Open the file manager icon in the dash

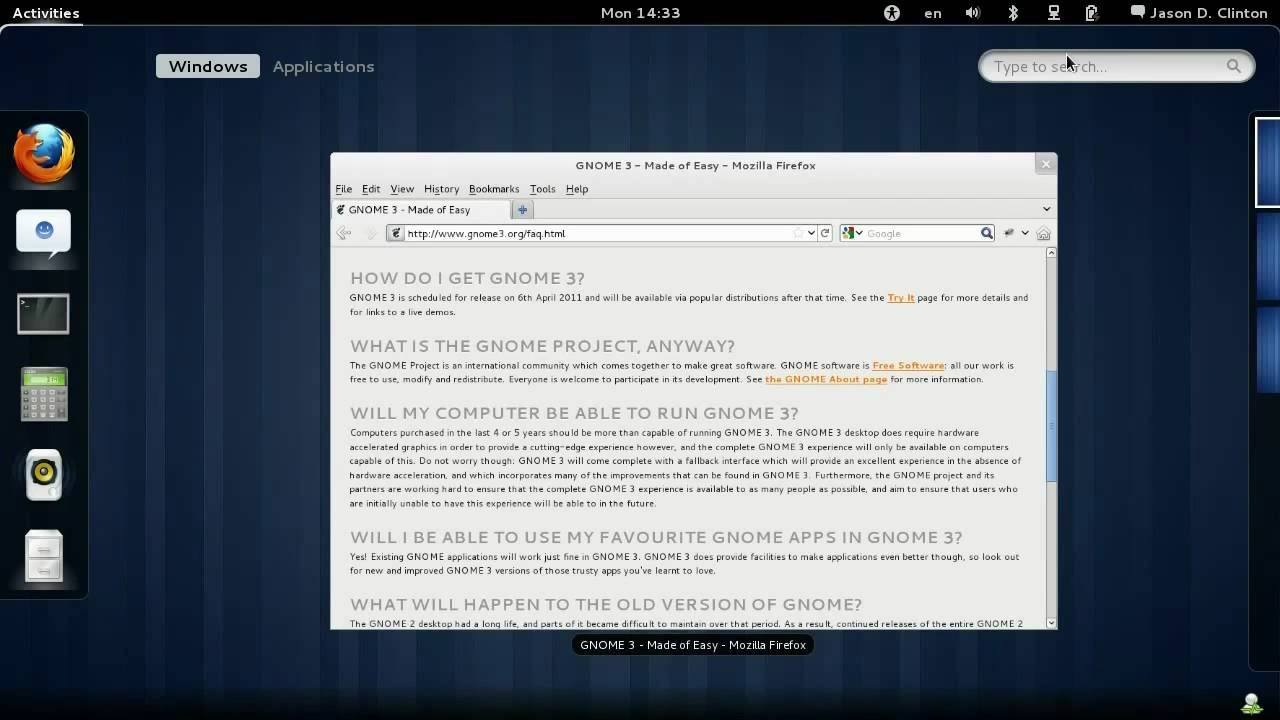click(42, 557)
